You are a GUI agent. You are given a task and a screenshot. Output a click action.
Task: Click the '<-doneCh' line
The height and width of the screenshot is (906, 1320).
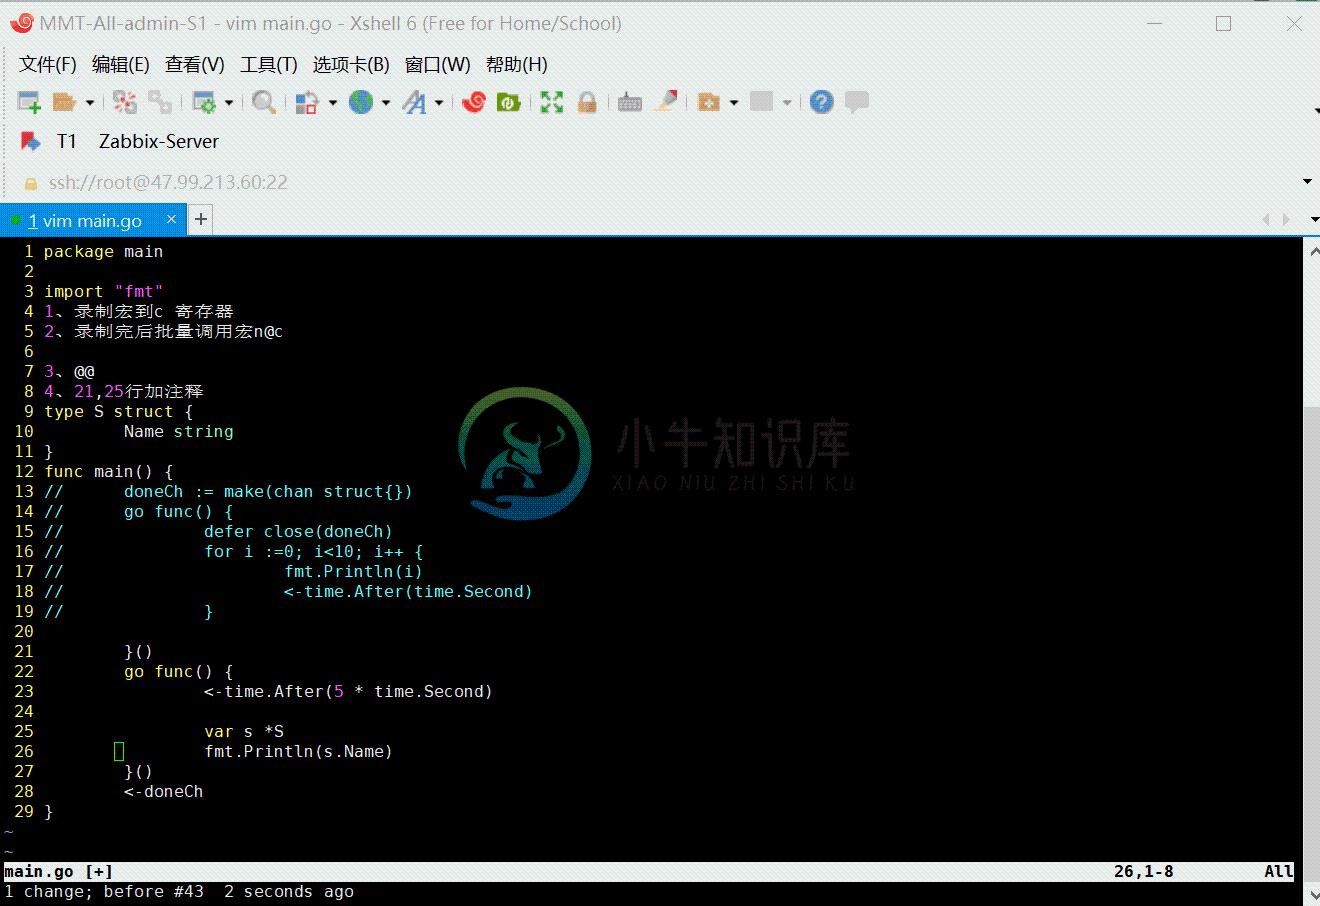(163, 792)
